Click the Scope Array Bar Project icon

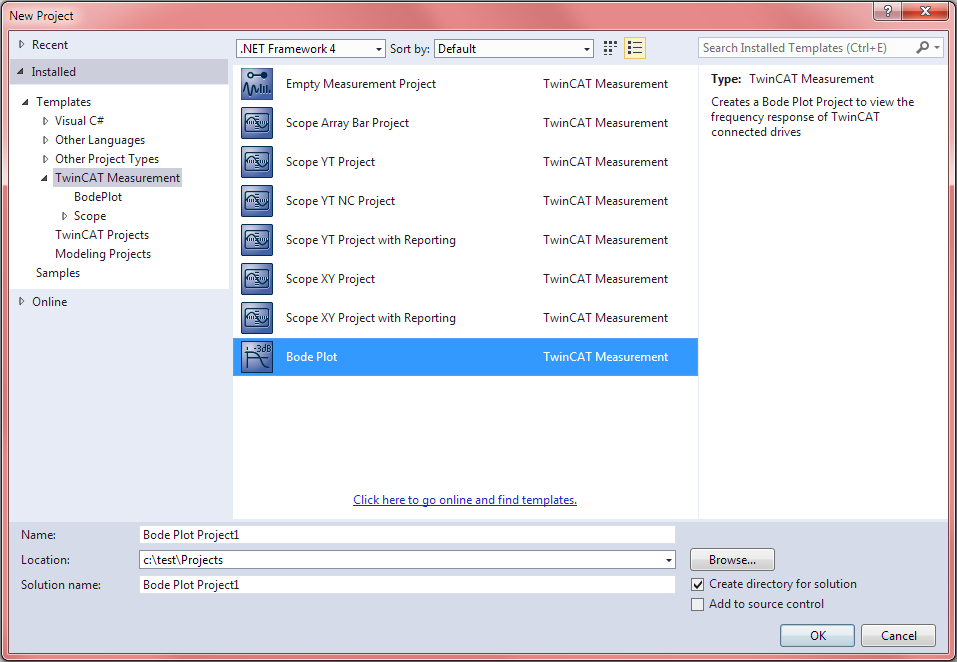(257, 123)
